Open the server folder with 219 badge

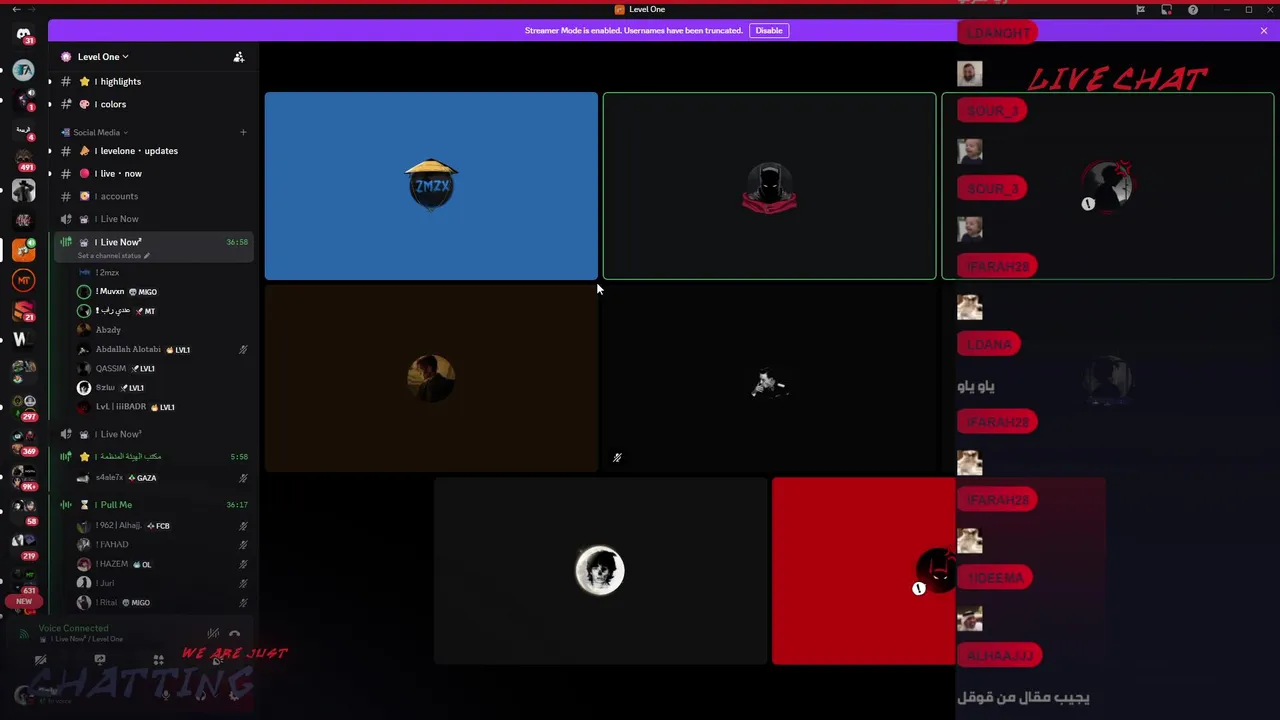23,545
